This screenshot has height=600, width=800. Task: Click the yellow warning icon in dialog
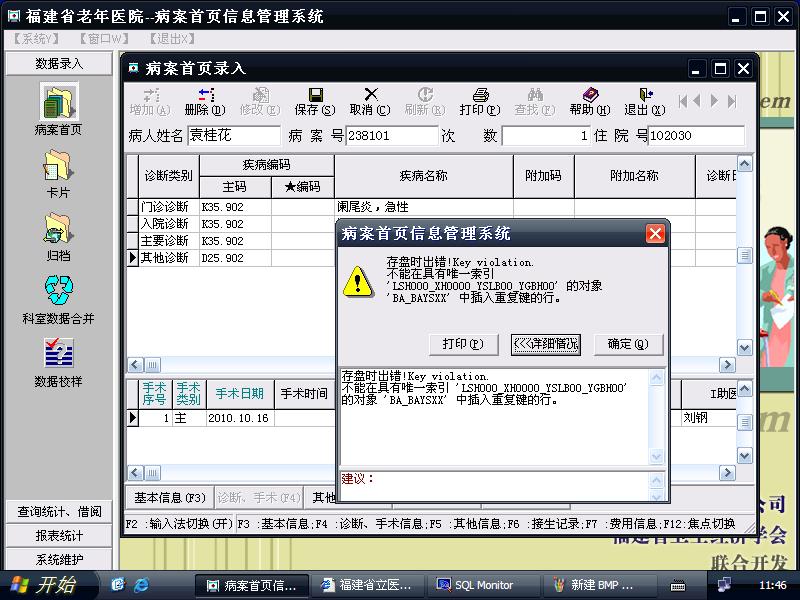click(358, 281)
